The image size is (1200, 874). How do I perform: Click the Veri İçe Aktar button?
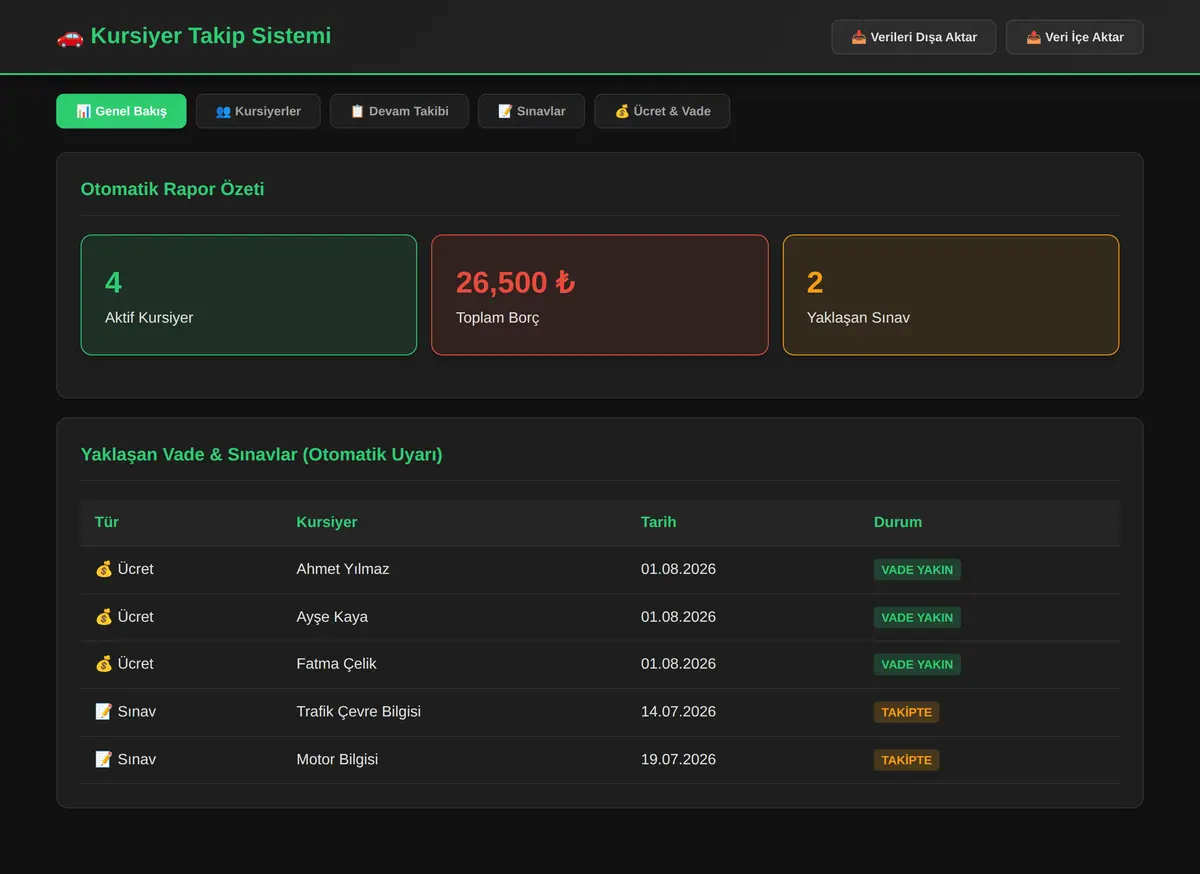1075,37
